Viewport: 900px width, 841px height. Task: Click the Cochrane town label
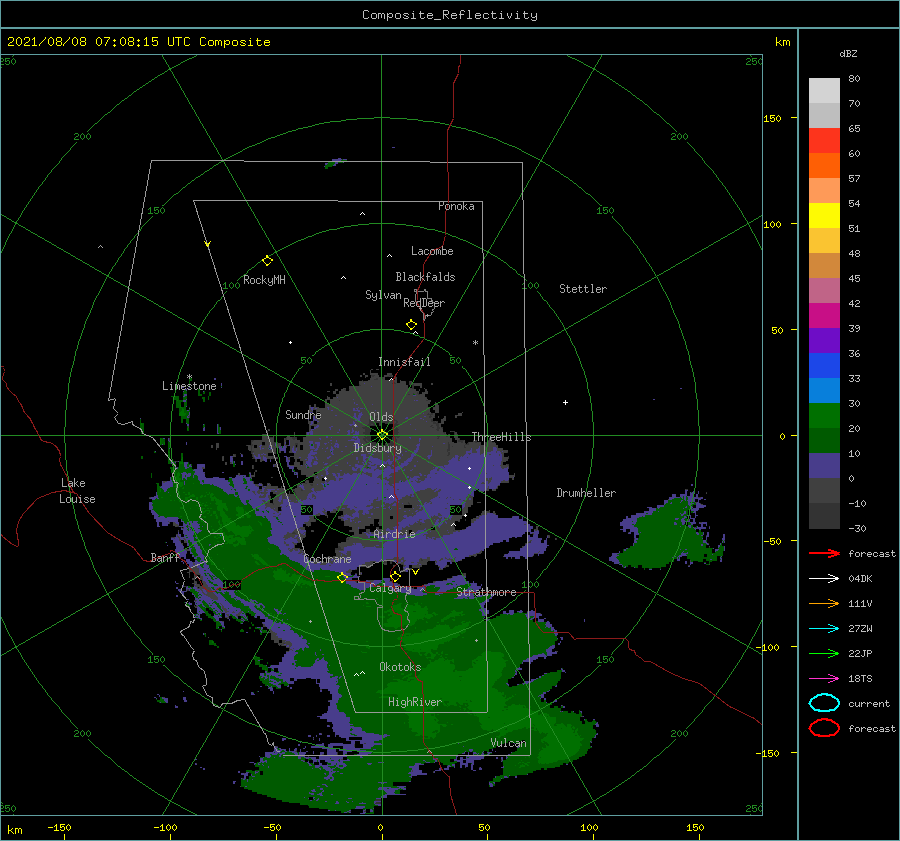pos(327,559)
